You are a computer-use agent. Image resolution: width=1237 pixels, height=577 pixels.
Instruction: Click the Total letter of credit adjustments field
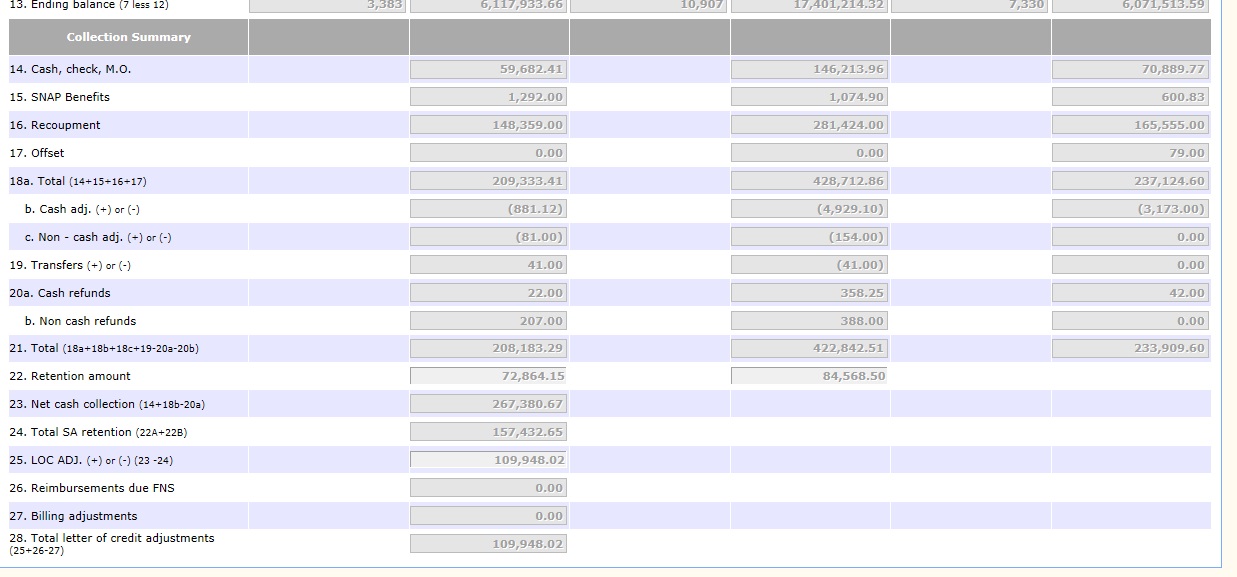pyautogui.click(x=488, y=544)
